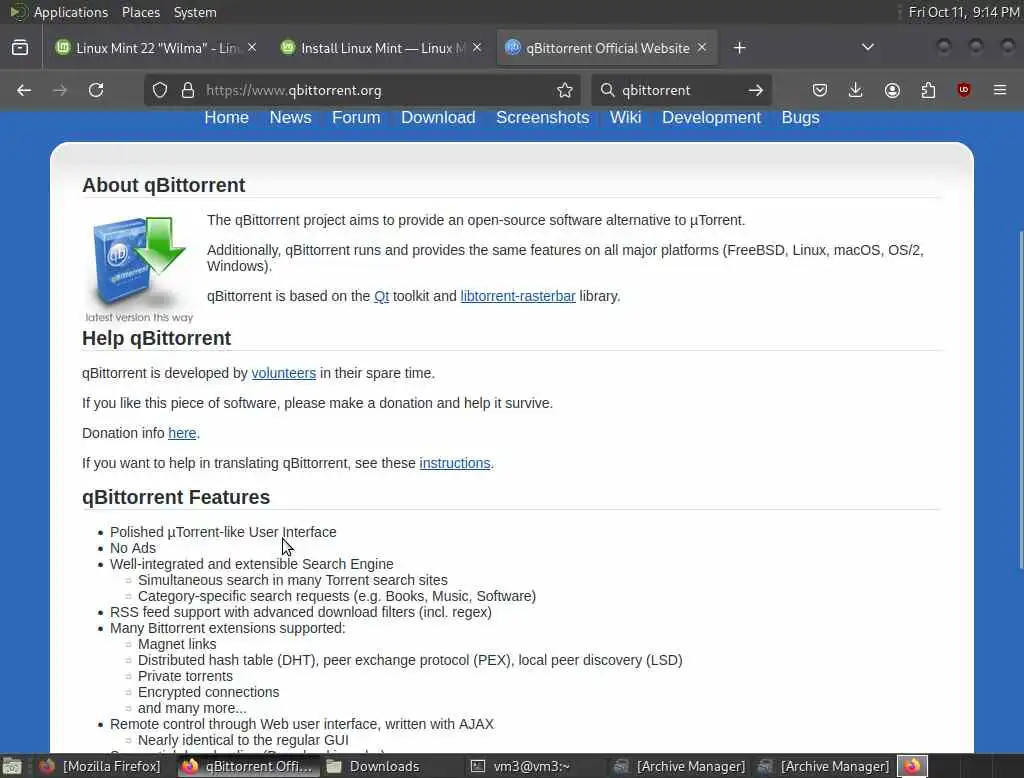The width and height of the screenshot is (1024, 778).
Task: Visit the Forum link
Action: 356,118
